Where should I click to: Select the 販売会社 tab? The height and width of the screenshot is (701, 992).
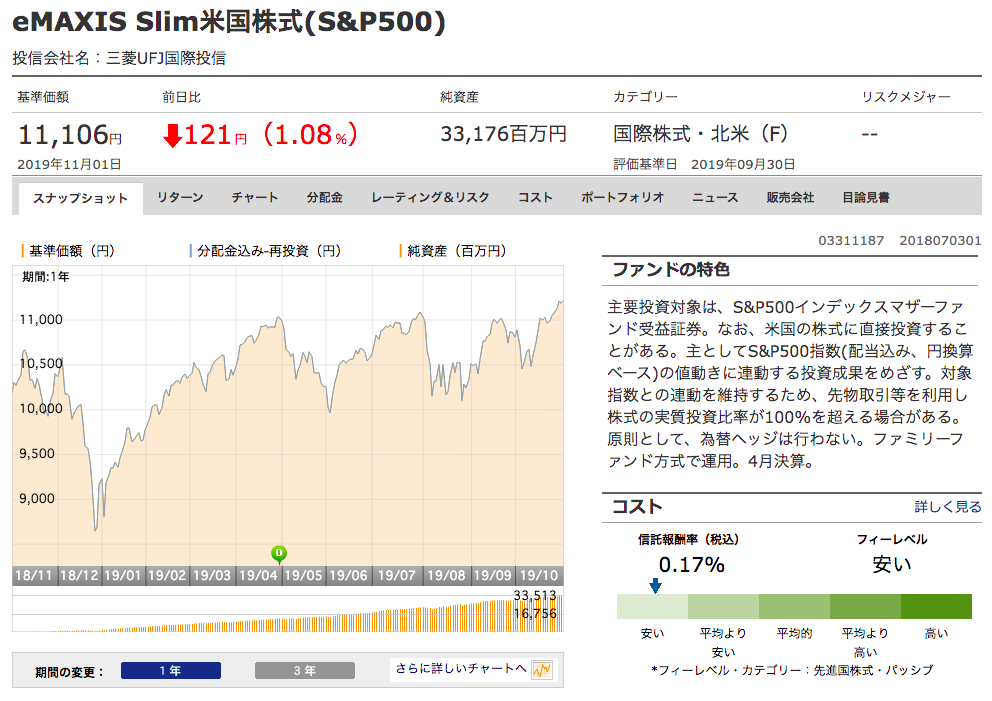point(790,197)
